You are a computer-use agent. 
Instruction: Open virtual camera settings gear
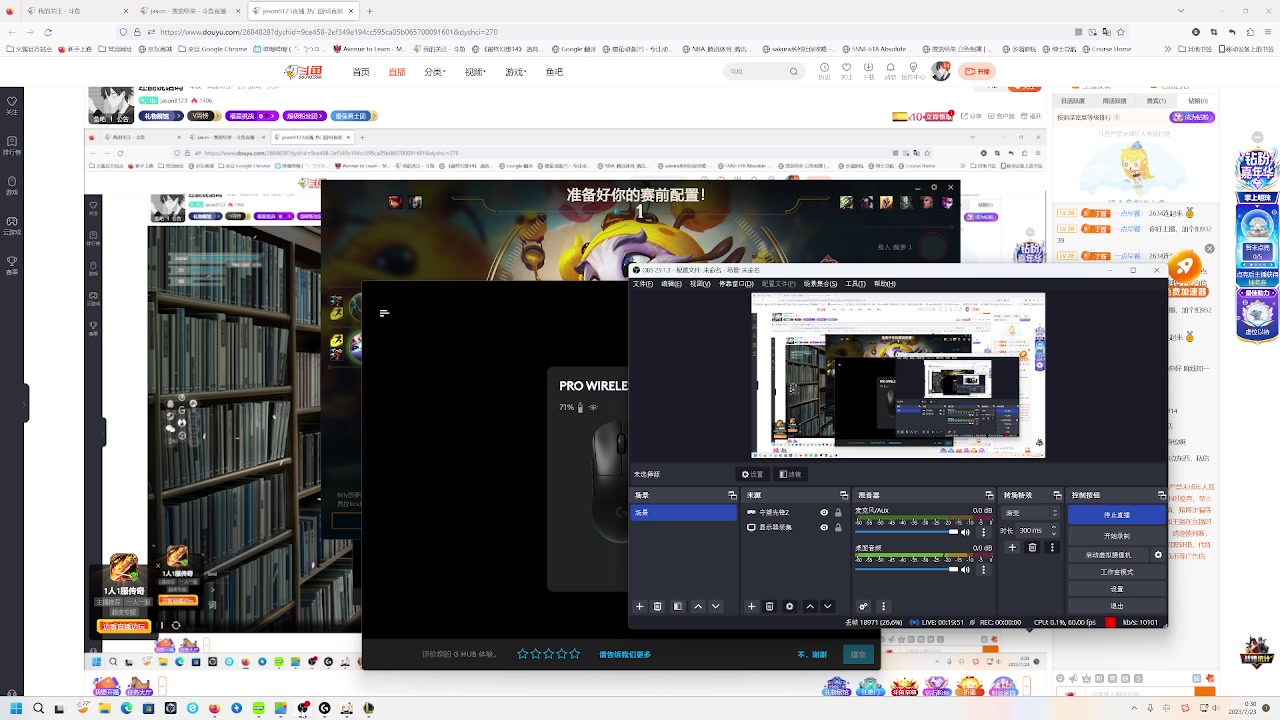pyautogui.click(x=1158, y=555)
